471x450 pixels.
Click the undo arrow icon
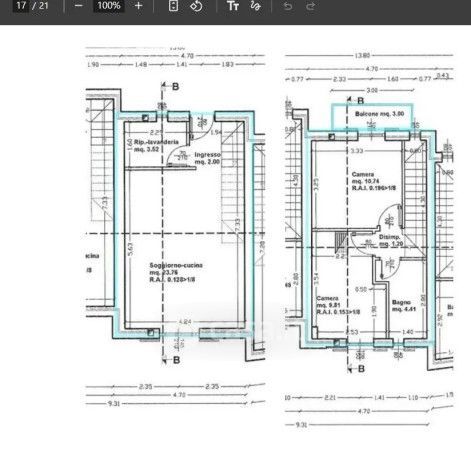(x=288, y=6)
